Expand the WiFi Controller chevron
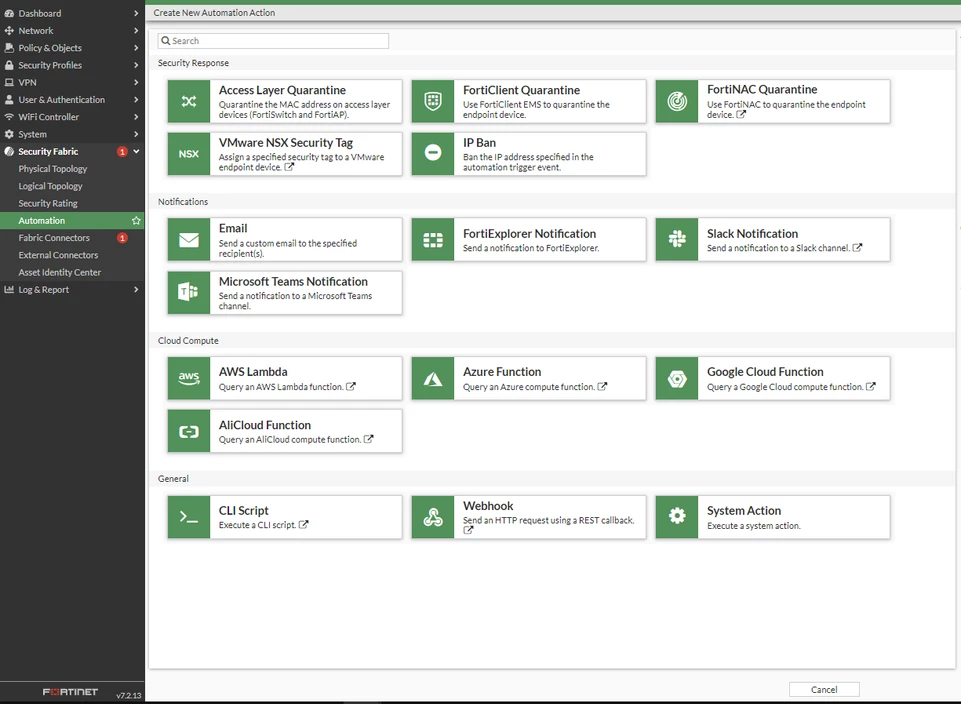 [136, 116]
